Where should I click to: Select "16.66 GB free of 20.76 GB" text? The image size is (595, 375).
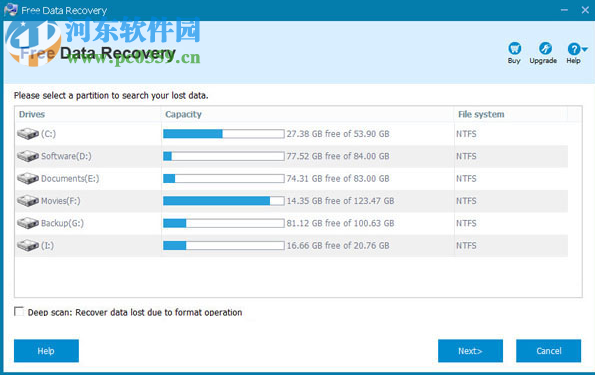[x=338, y=246]
